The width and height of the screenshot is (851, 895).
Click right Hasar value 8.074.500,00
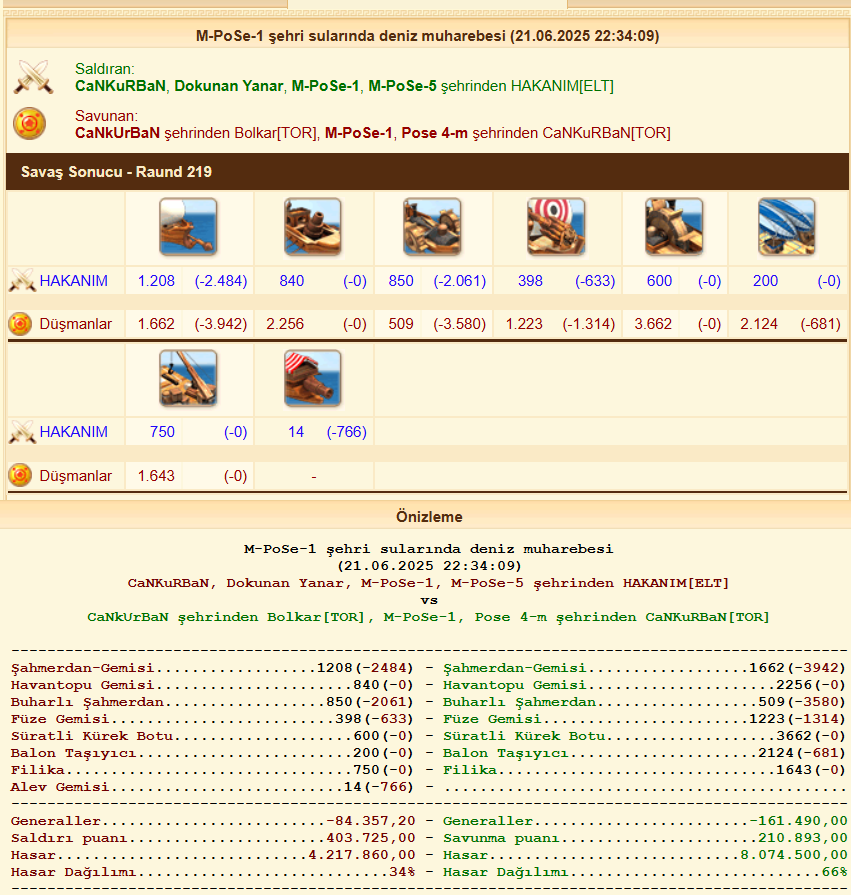coord(794,856)
